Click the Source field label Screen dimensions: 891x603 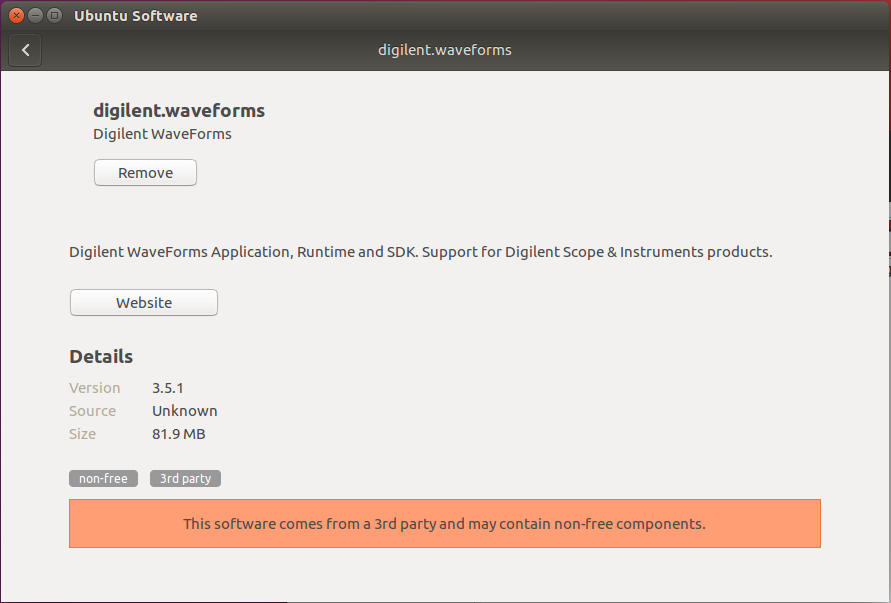coord(93,411)
